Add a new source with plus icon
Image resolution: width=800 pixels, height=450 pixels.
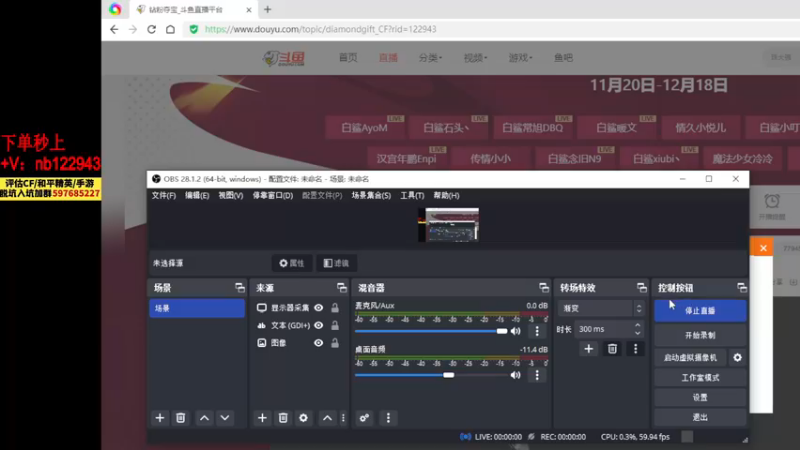pyautogui.click(x=262, y=418)
